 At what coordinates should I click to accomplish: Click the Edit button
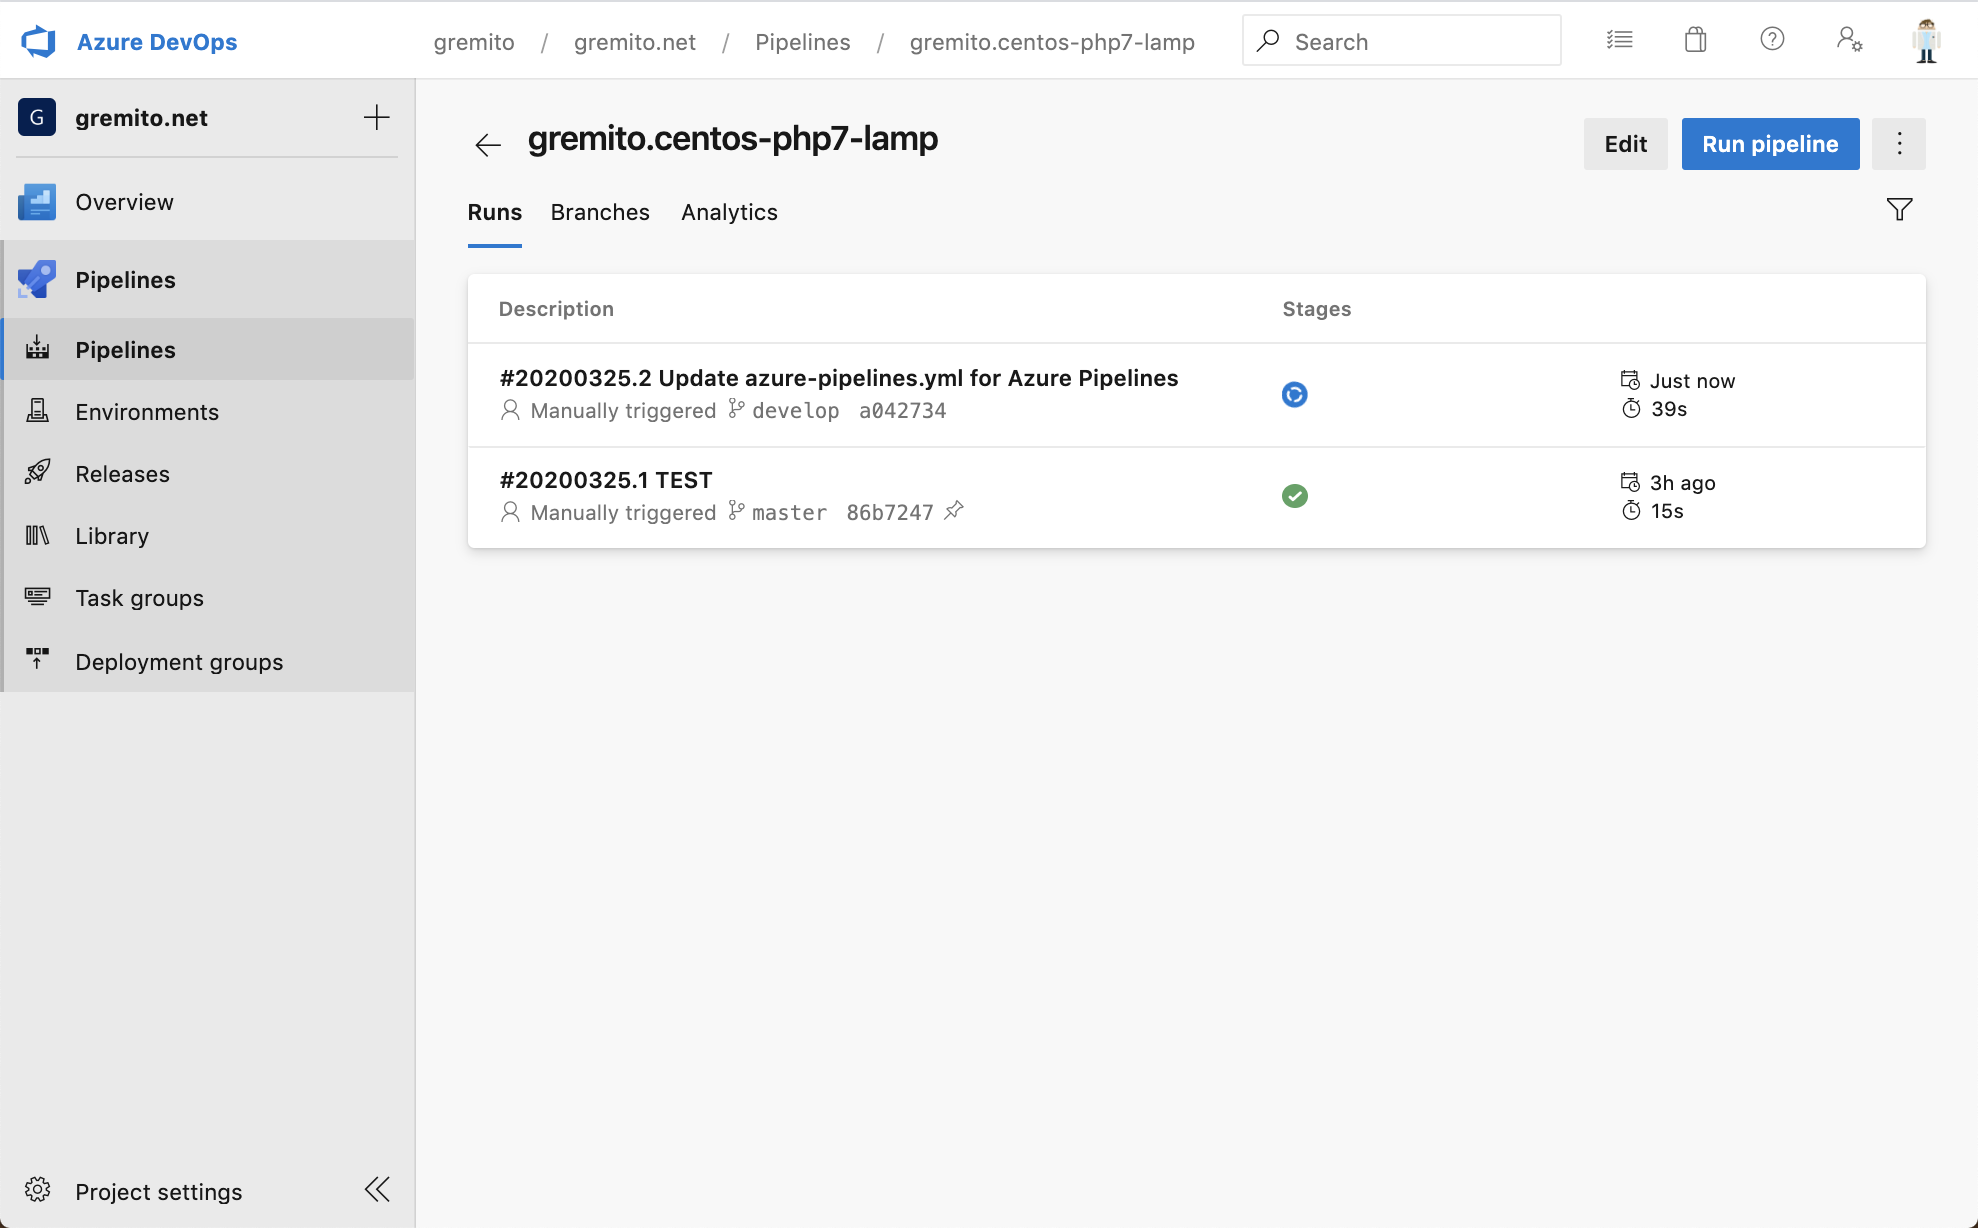click(1625, 144)
